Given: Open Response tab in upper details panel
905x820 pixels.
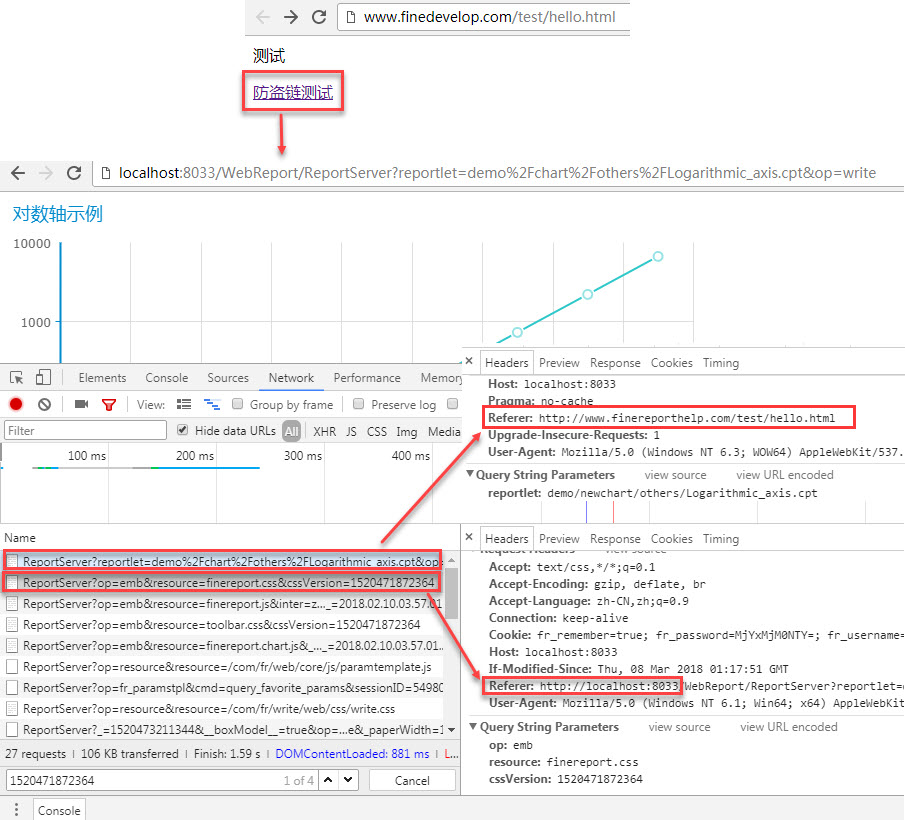Looking at the screenshot, I should pyautogui.click(x=615, y=363).
